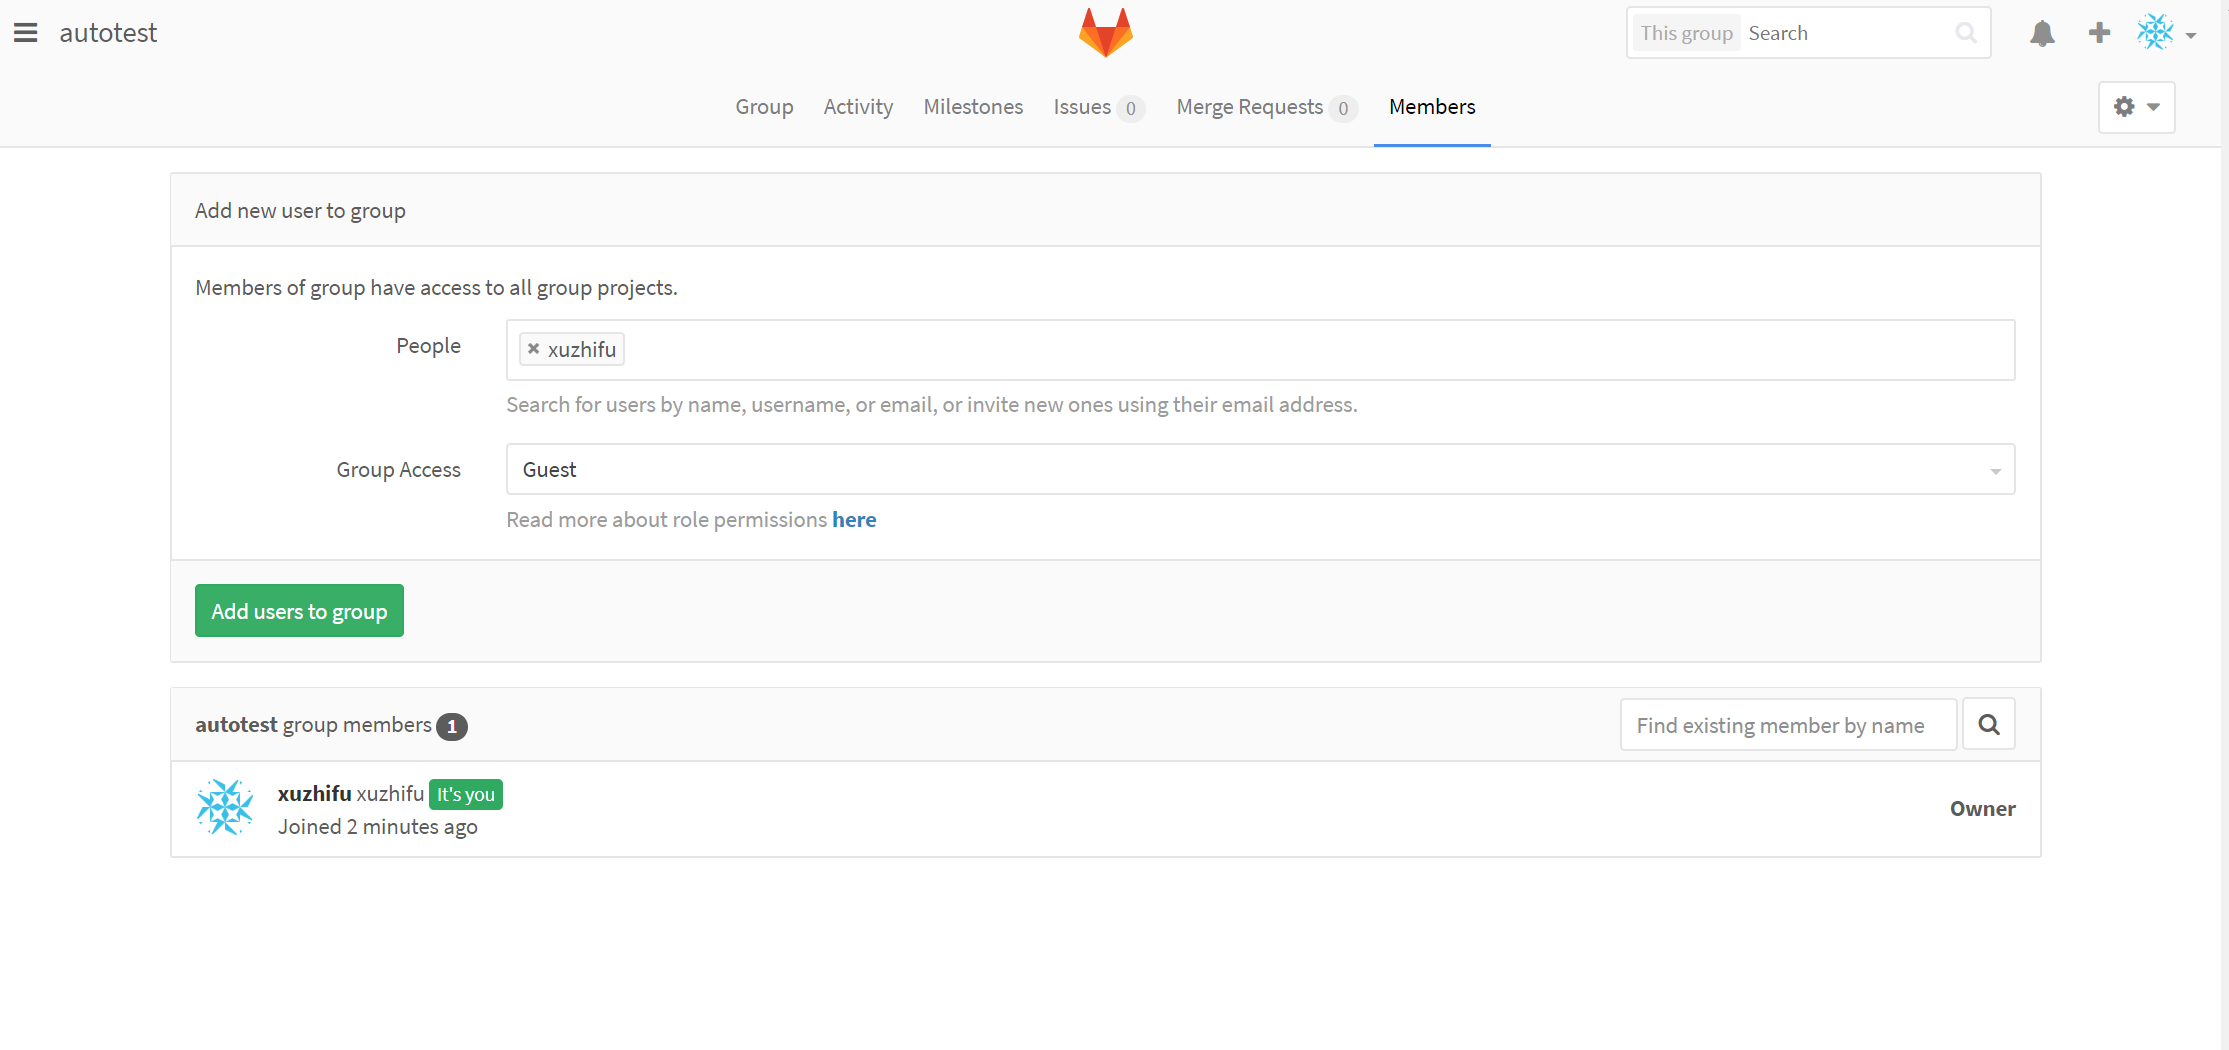Click the 'It's you' badge
The image size is (2229, 1050).
point(465,793)
